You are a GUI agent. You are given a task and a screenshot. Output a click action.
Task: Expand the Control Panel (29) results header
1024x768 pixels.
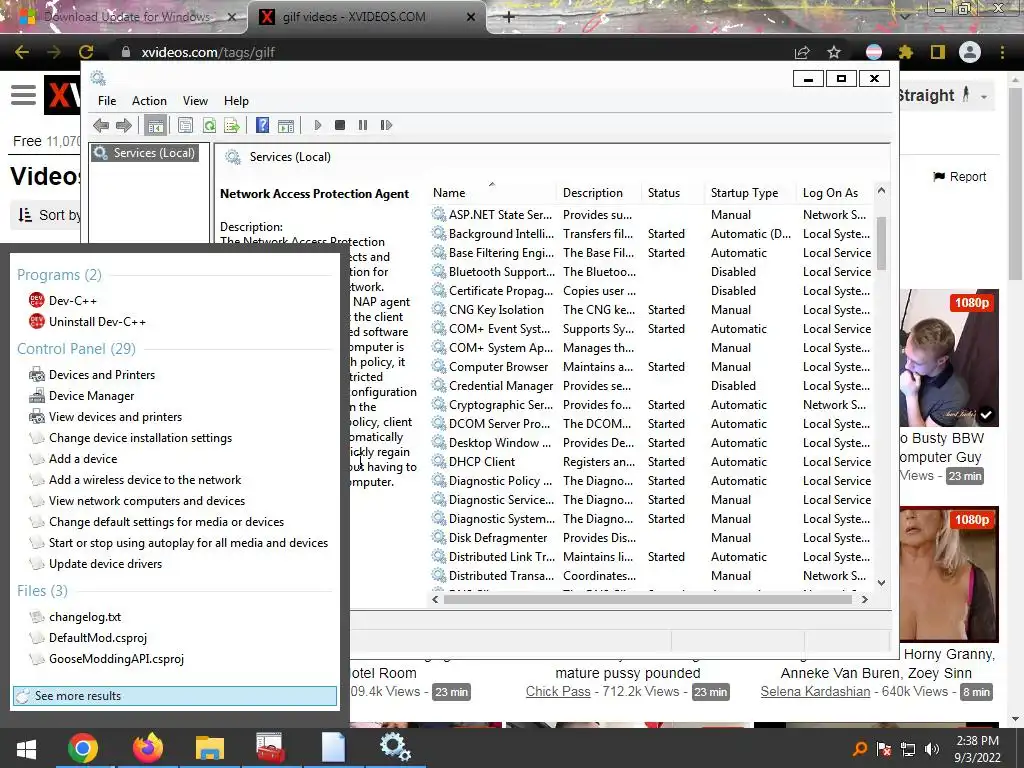[x=76, y=349]
